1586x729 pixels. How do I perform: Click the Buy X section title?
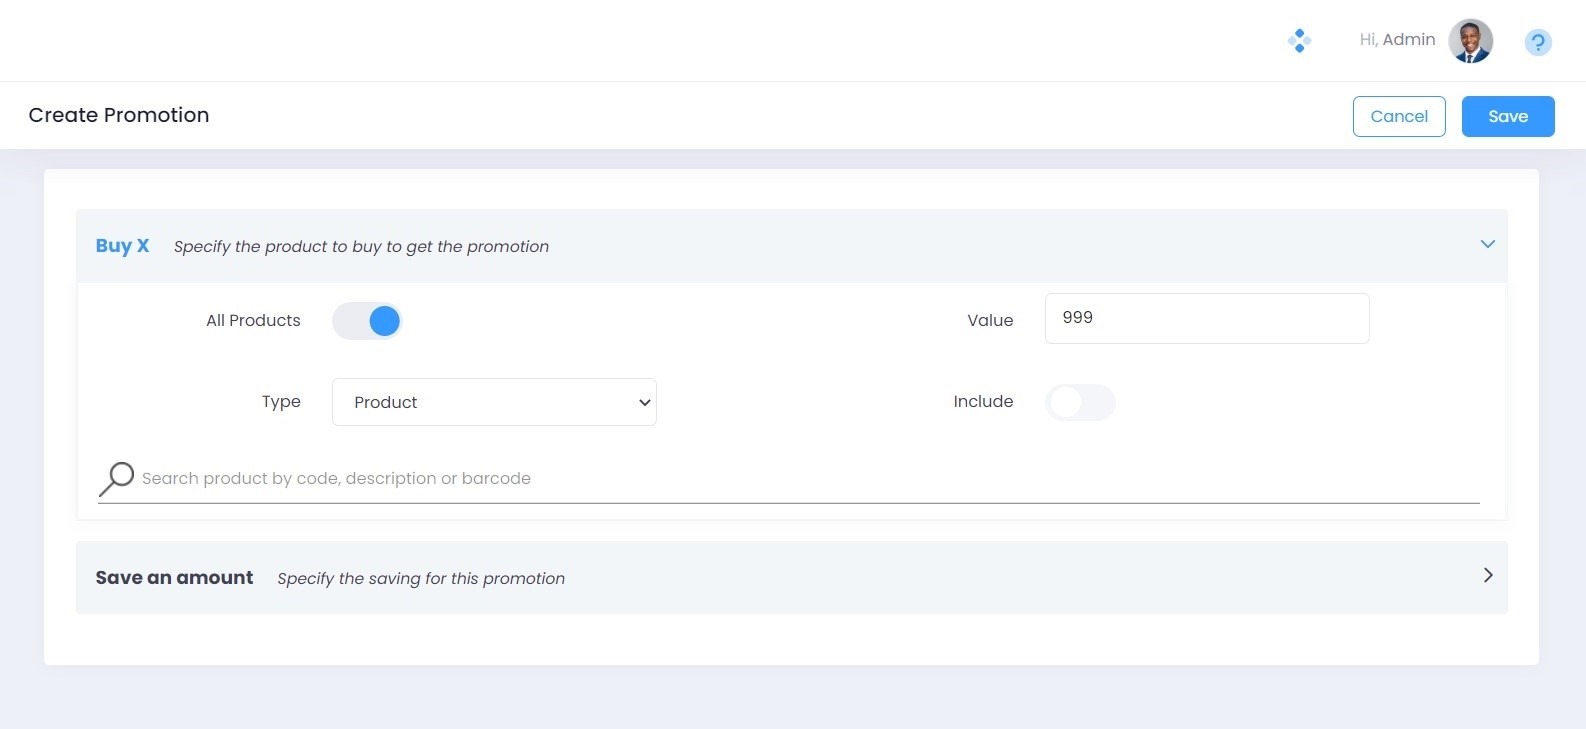coord(122,246)
